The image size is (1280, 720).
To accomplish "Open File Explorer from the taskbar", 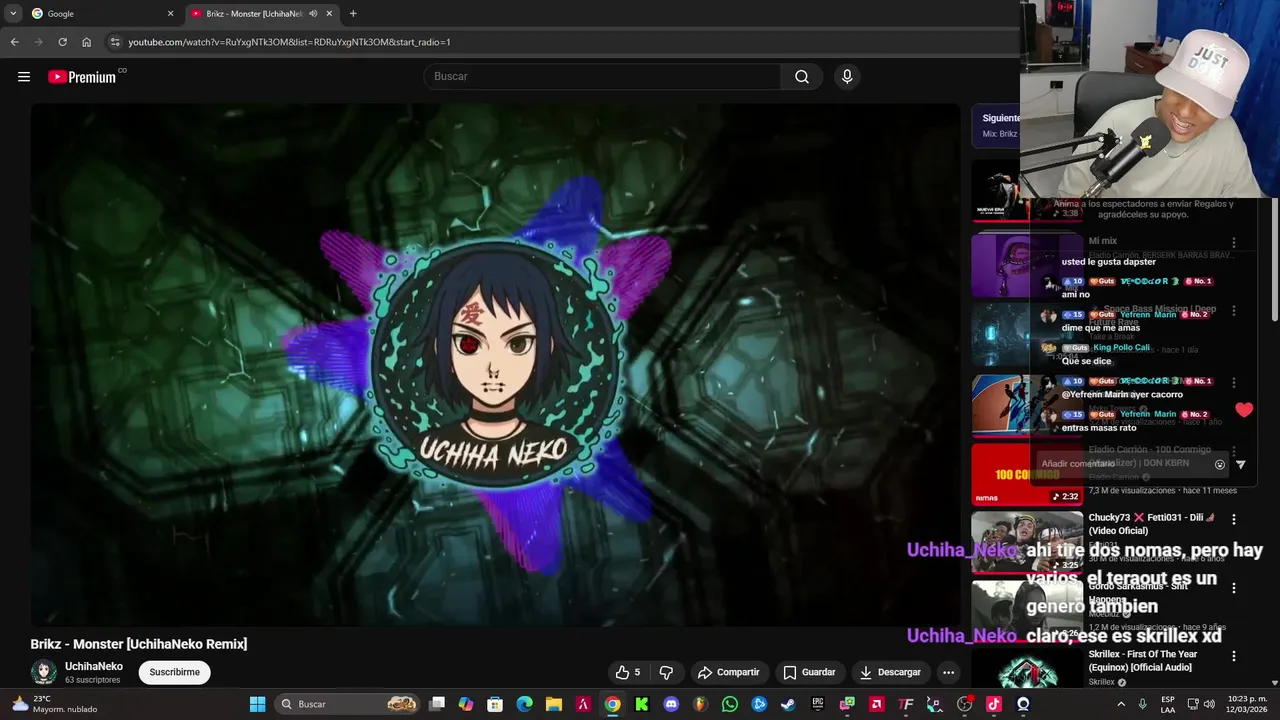I will click(554, 704).
